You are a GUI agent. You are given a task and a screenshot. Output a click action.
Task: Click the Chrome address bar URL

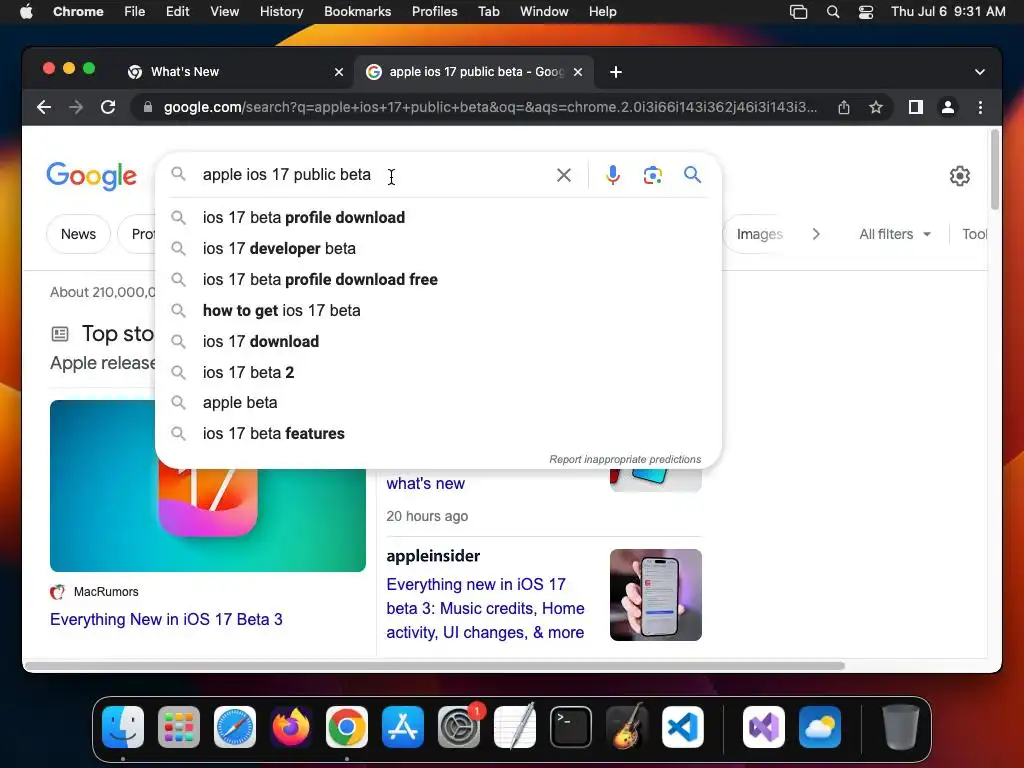pos(490,107)
